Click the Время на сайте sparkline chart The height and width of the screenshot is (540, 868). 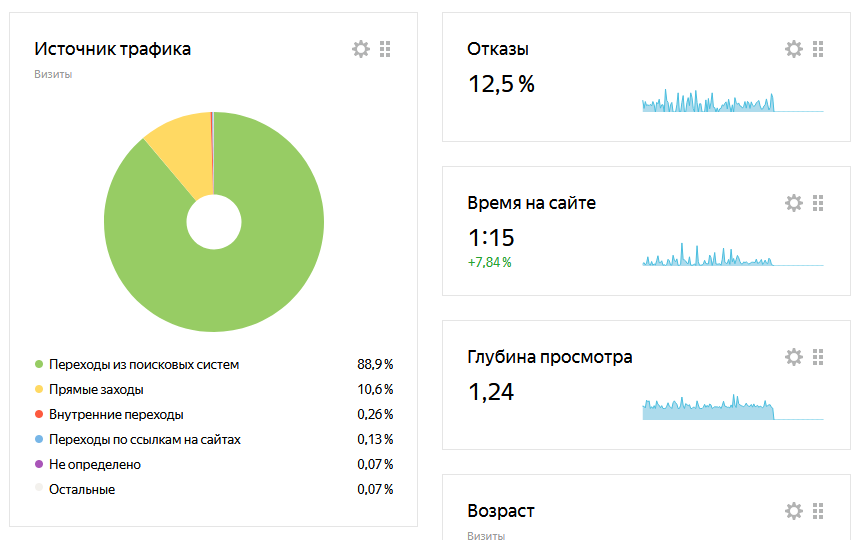point(732,255)
